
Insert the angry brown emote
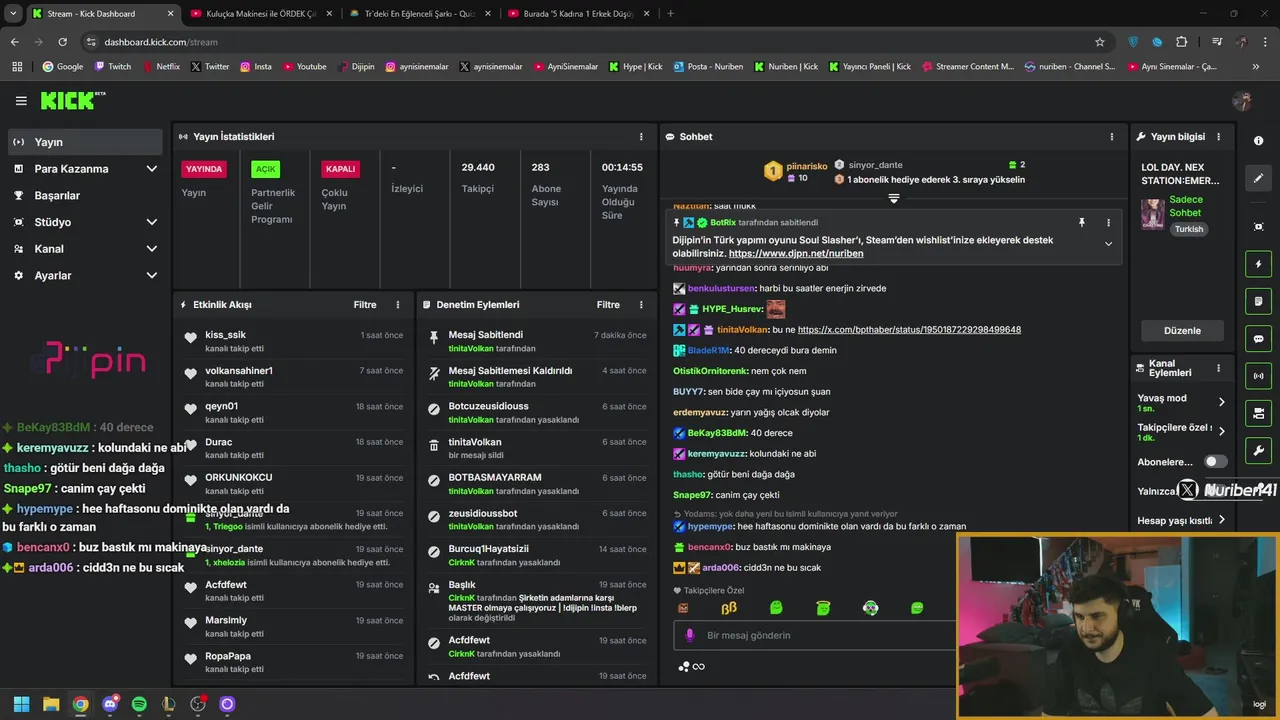pos(683,608)
